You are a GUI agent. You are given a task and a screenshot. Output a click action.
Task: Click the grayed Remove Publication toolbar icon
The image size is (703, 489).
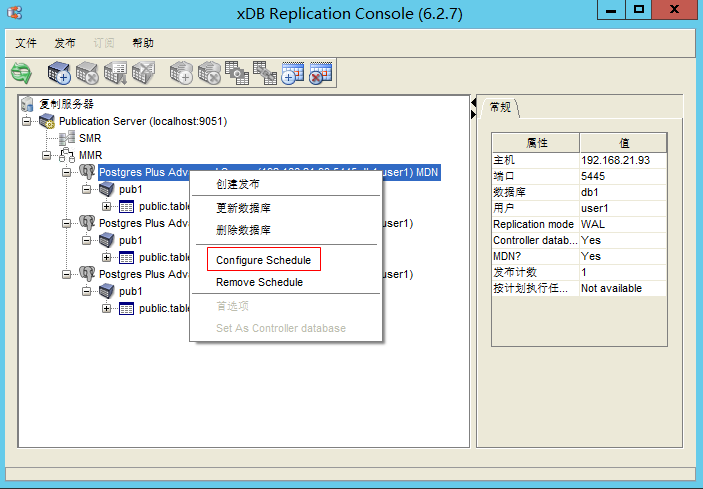(87, 73)
